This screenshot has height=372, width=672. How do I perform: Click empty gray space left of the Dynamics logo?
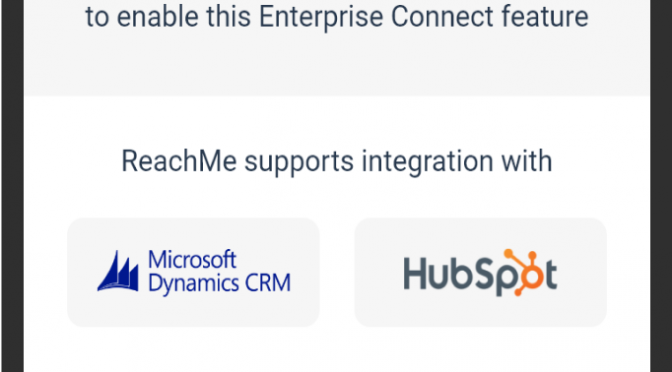click(82, 273)
